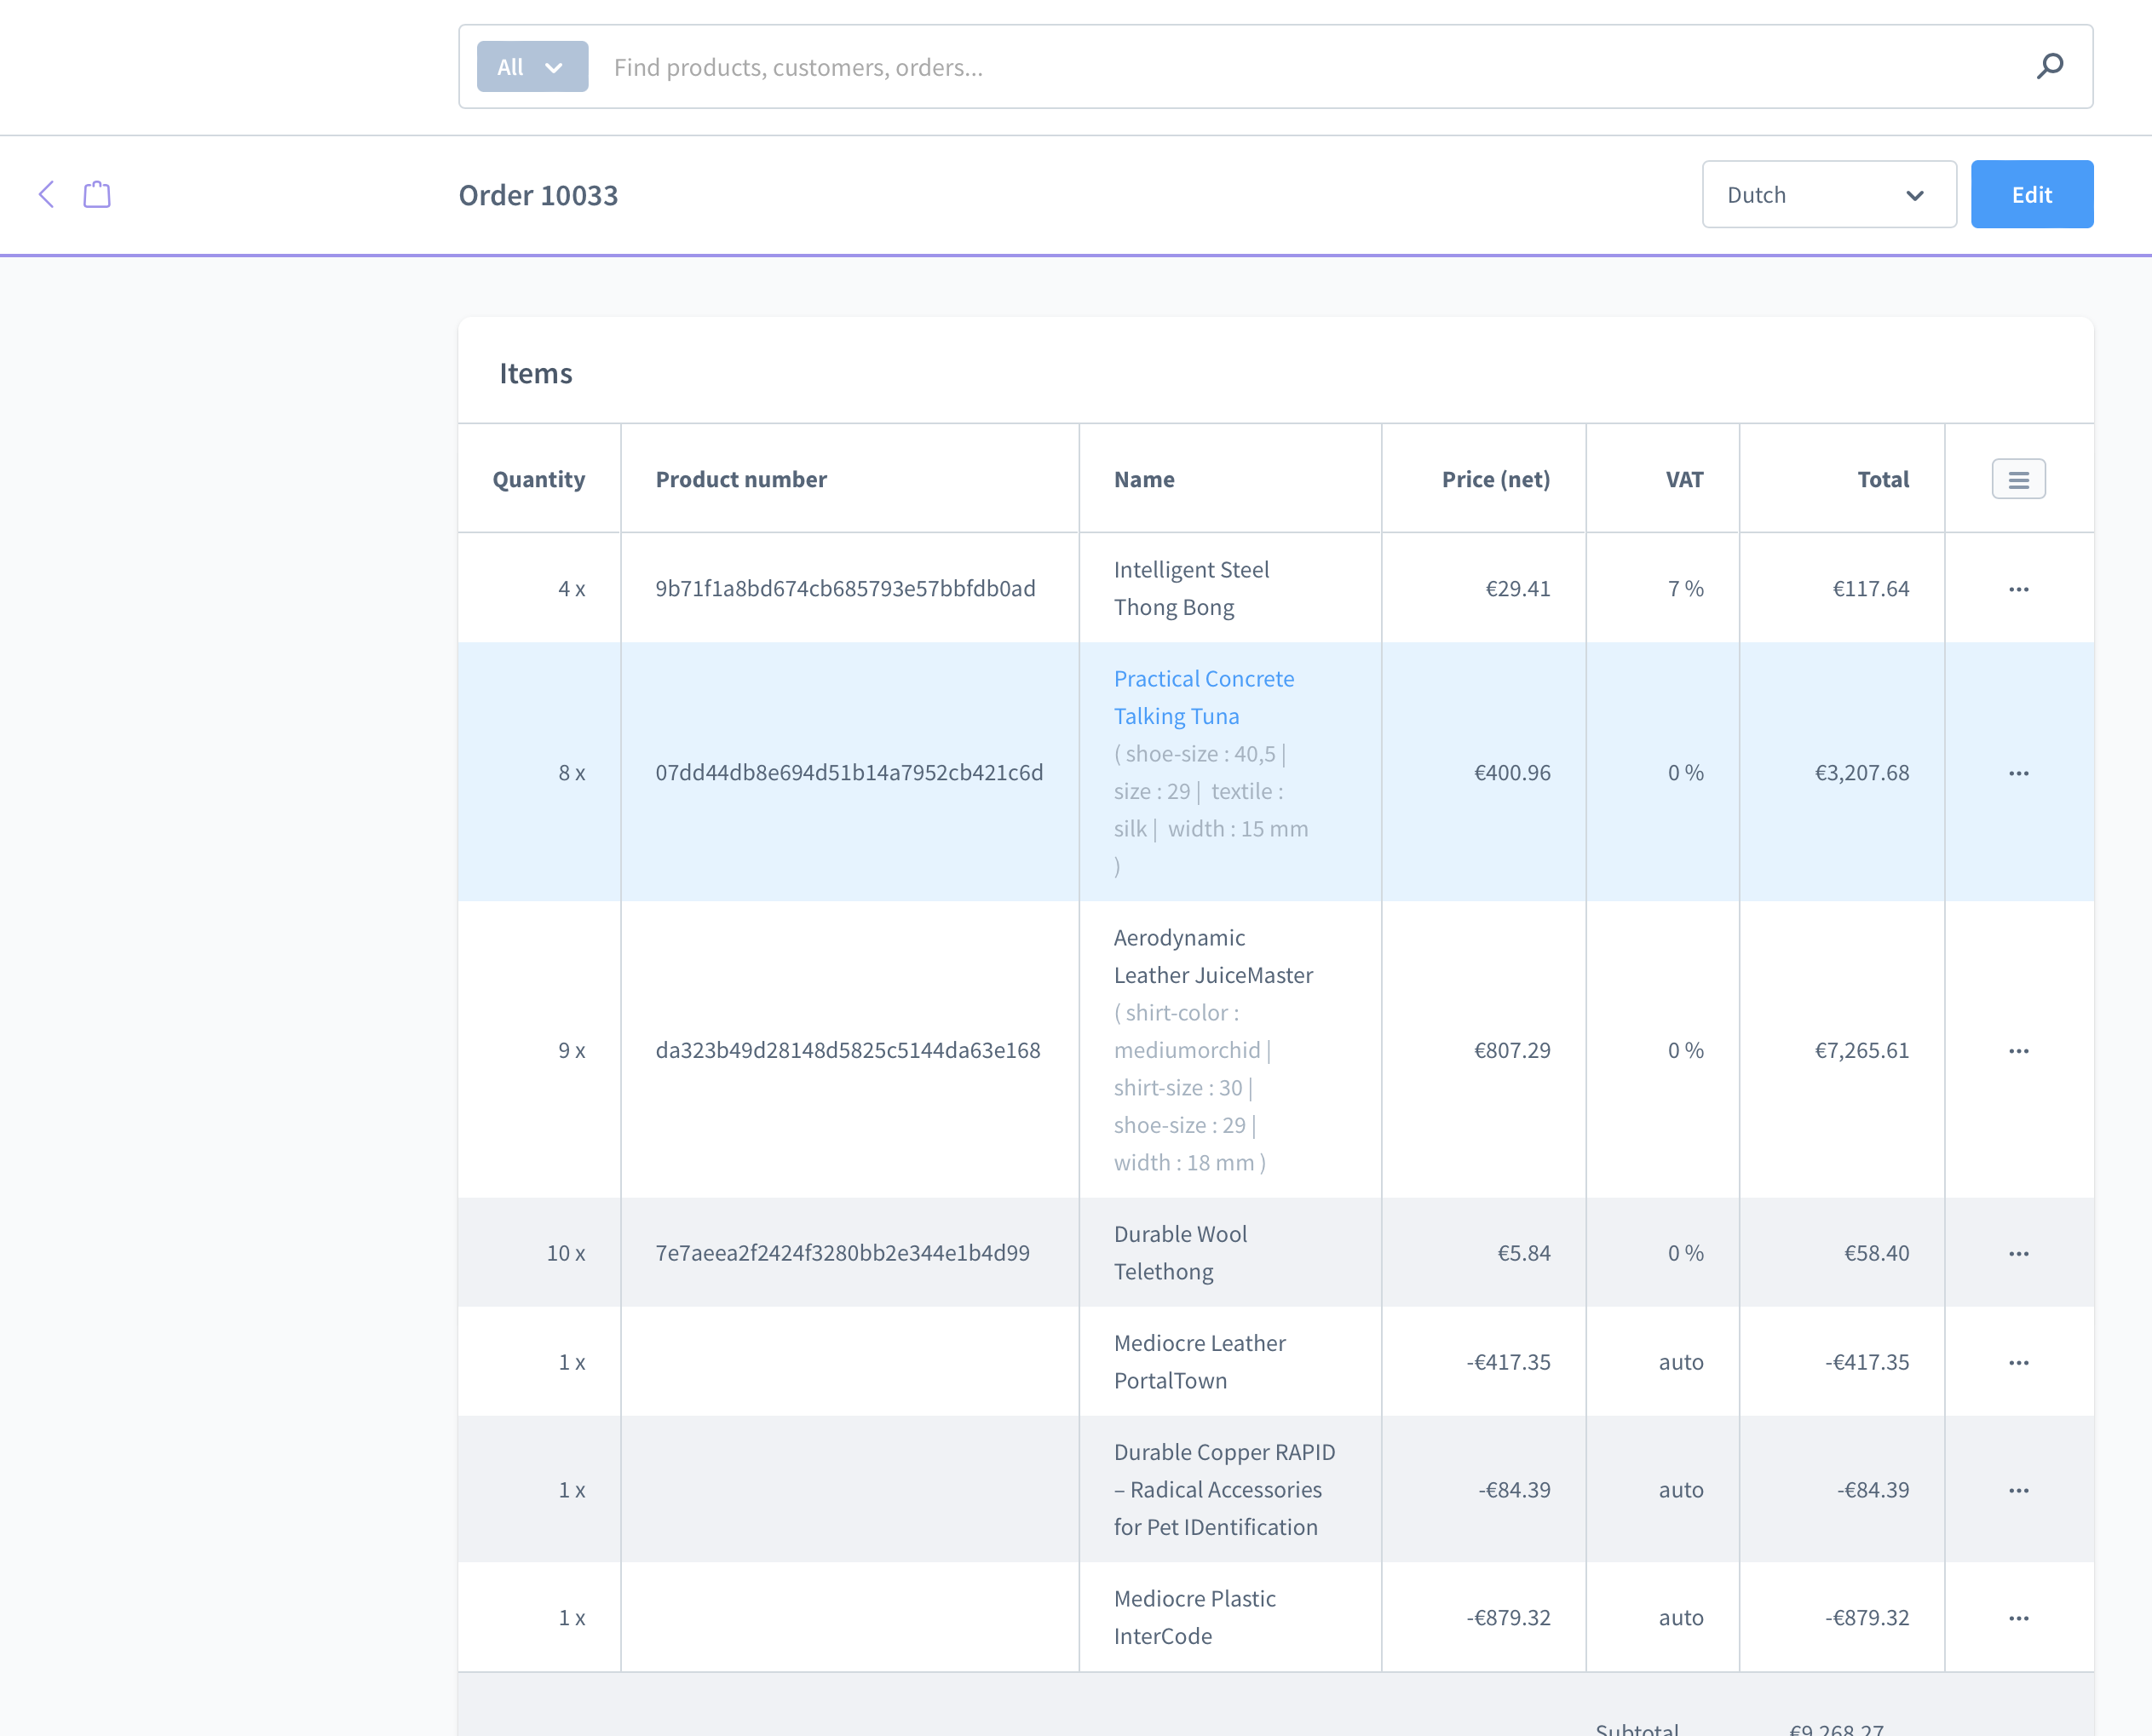Click the Intelligent Steel Thong Bong name
Image resolution: width=2152 pixels, height=1736 pixels.
tap(1191, 589)
